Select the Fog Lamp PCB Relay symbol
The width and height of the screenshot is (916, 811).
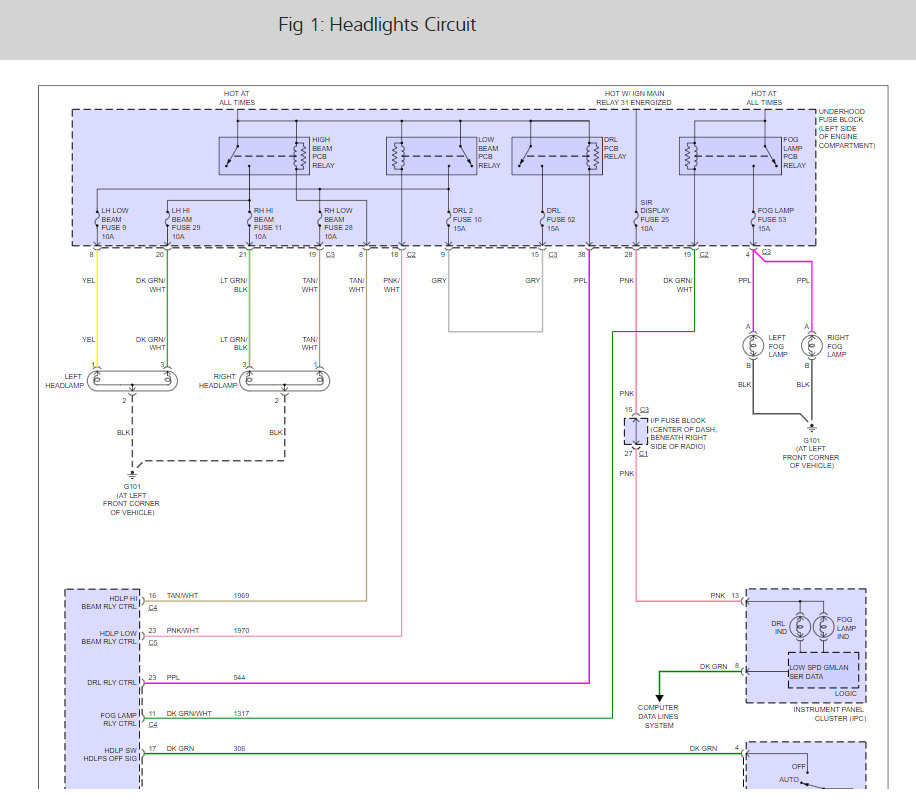point(730,156)
